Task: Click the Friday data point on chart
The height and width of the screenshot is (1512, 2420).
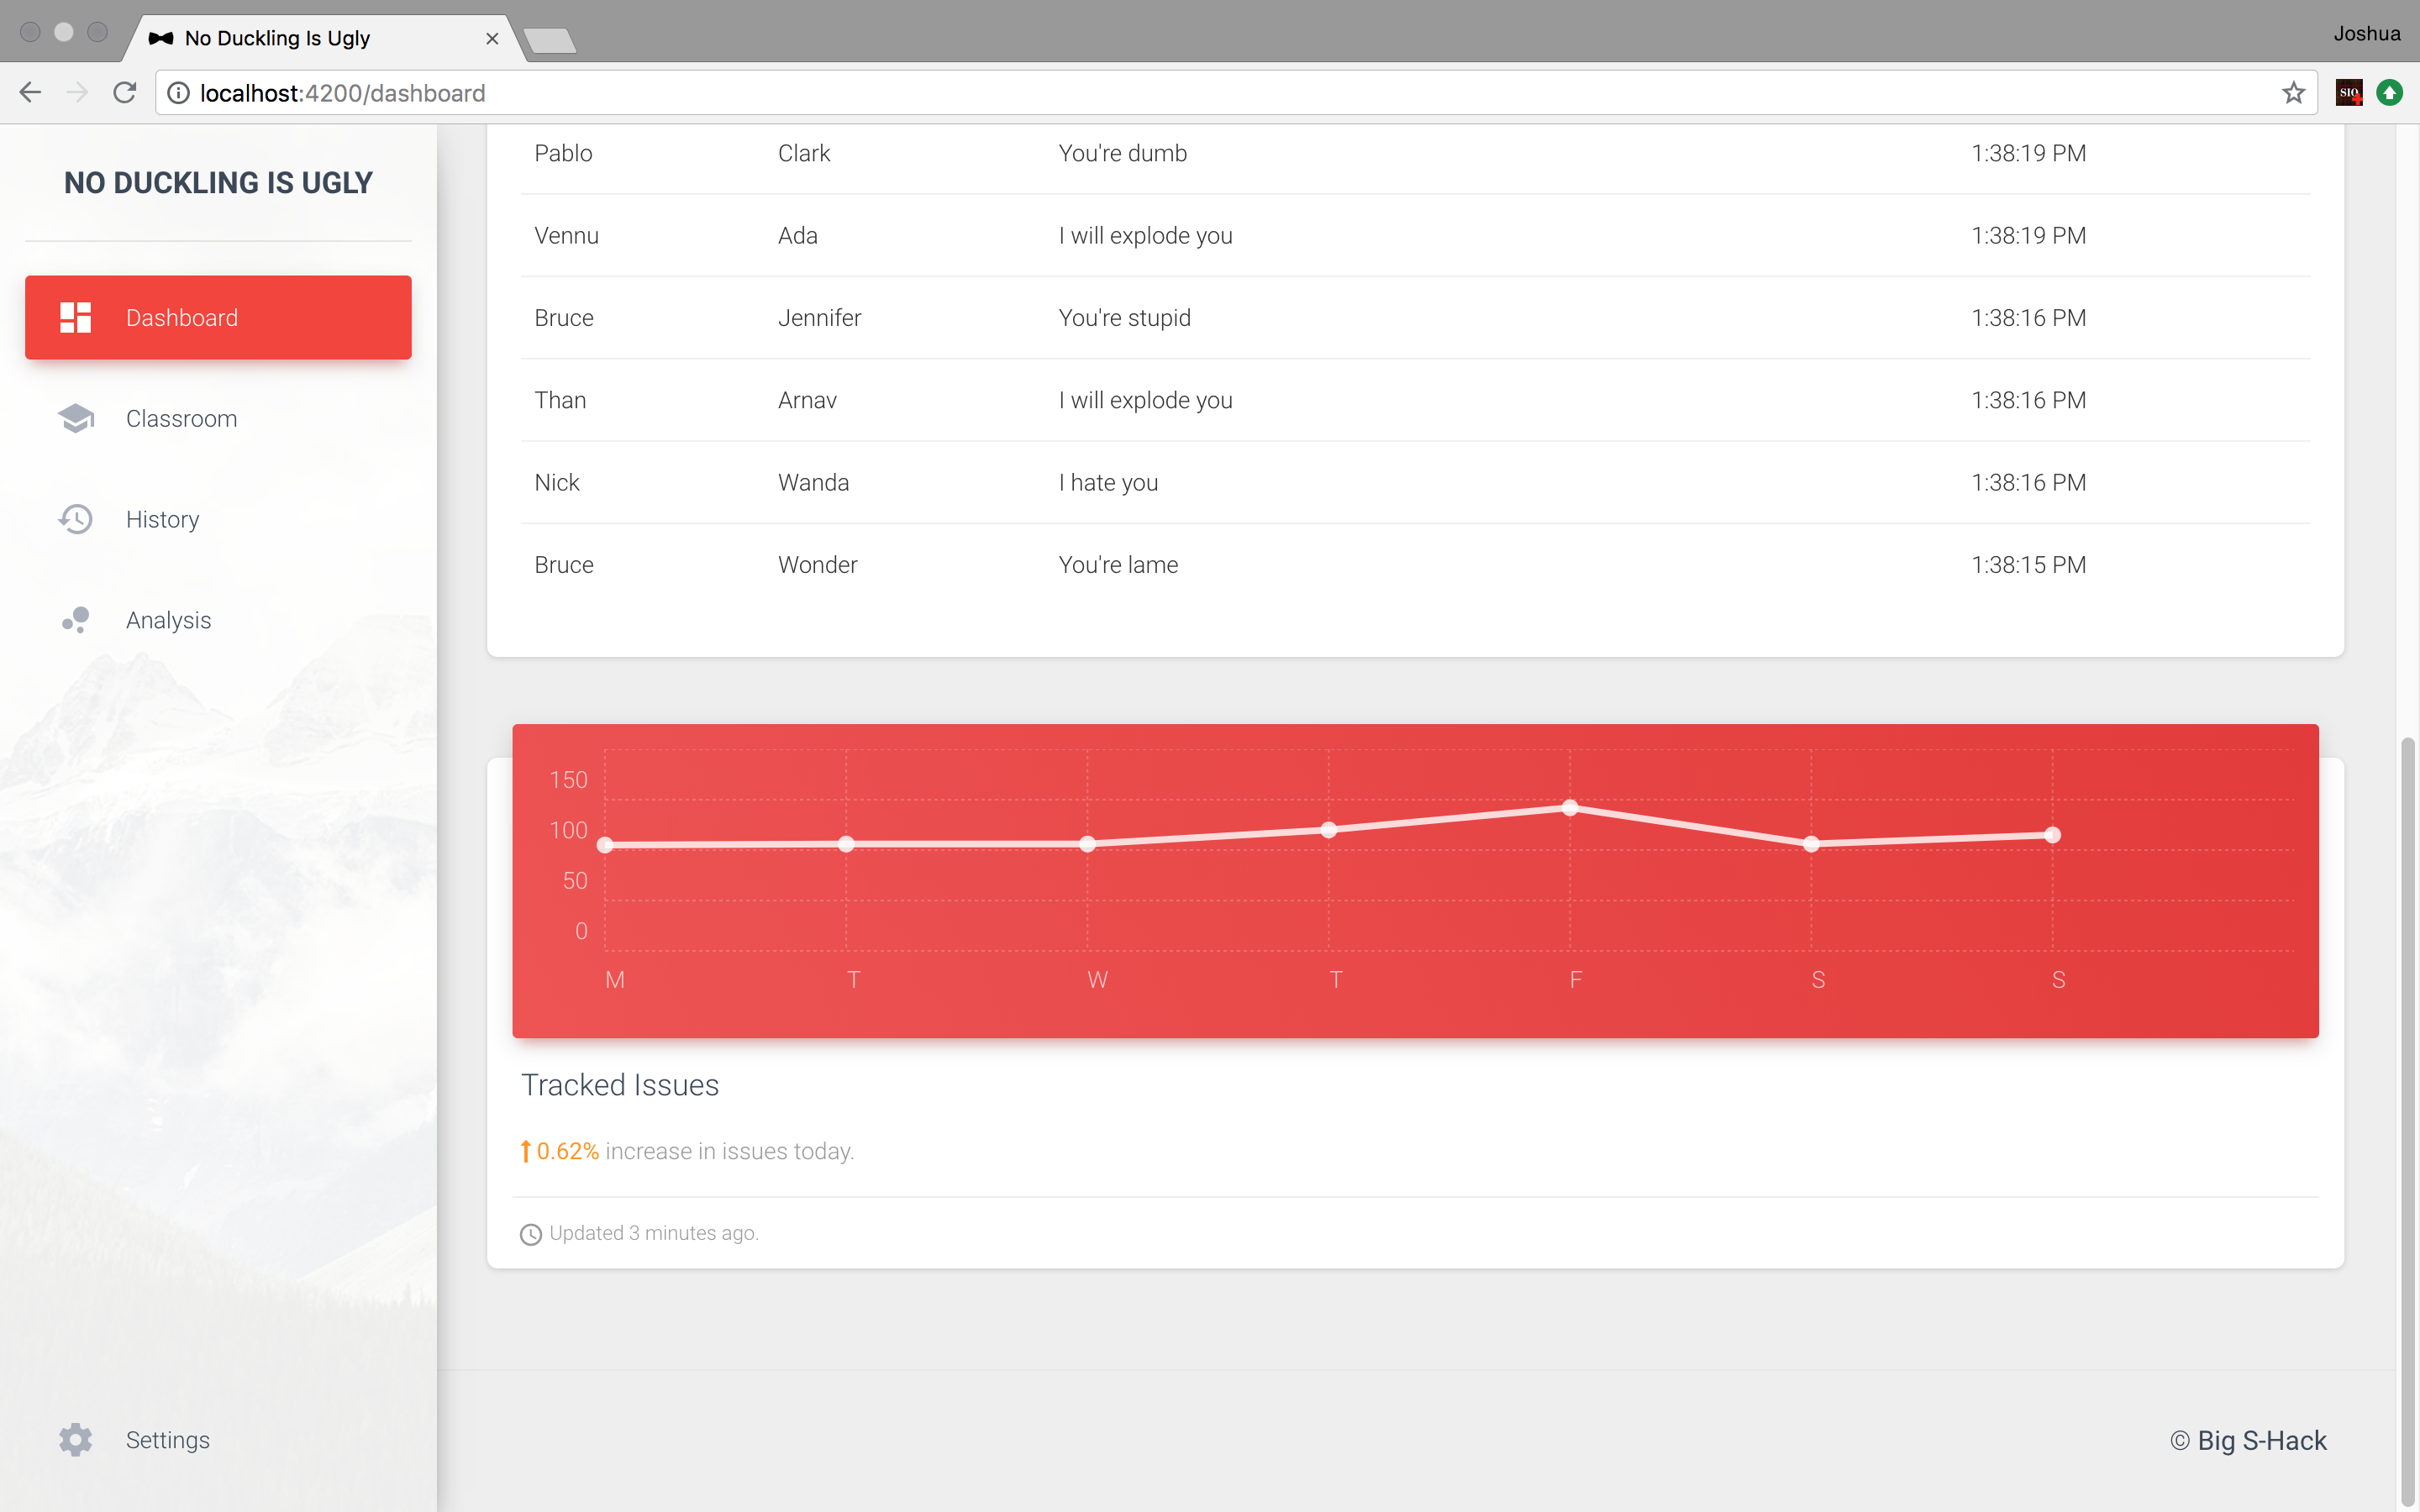Action: [x=1570, y=807]
